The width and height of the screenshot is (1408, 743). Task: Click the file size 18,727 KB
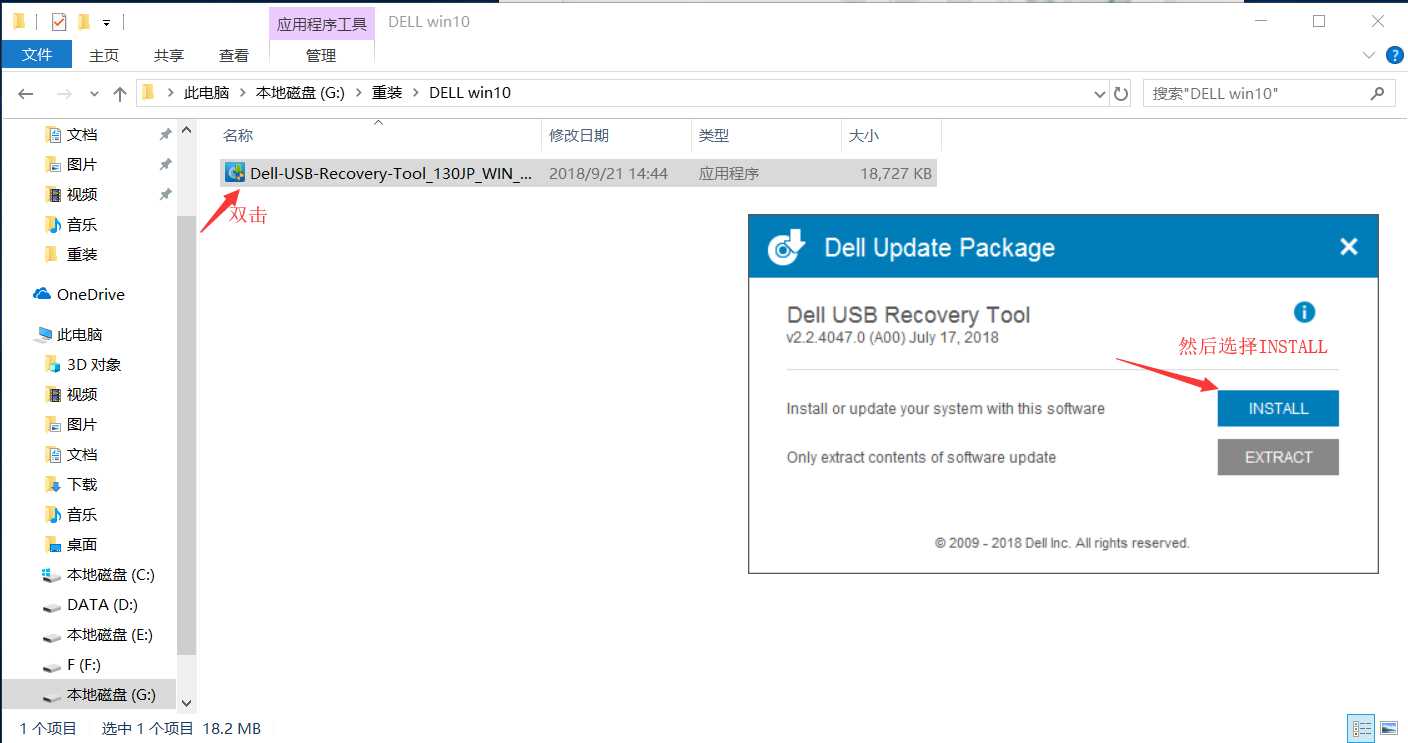tap(896, 173)
